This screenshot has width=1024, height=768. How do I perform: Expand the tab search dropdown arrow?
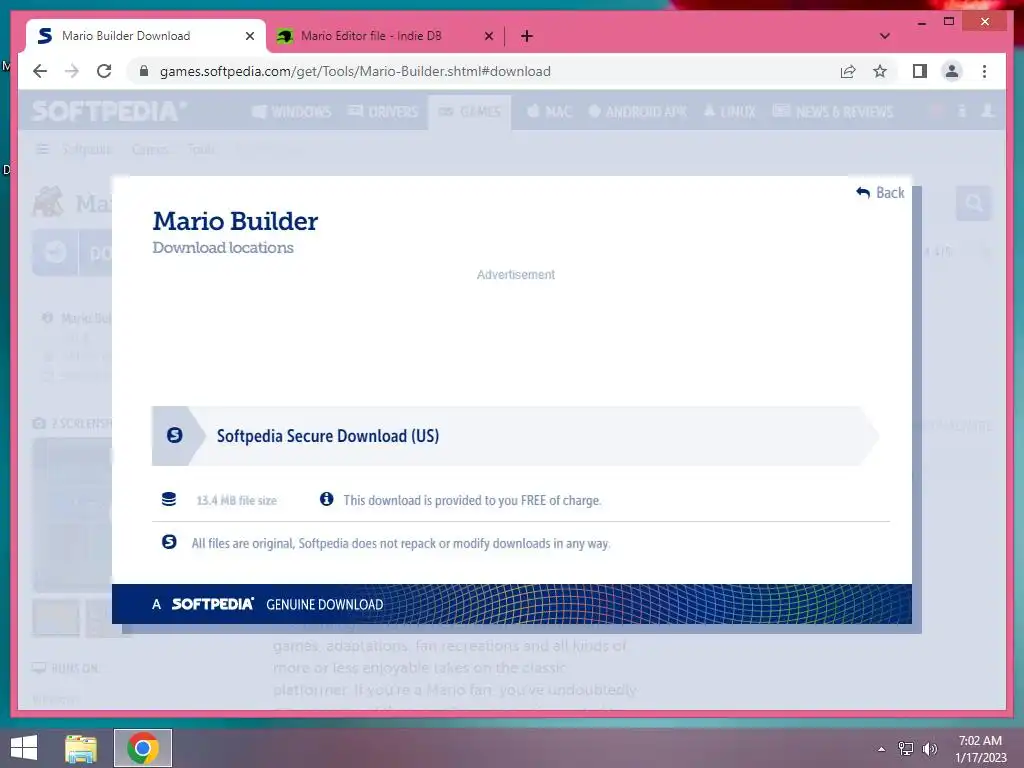[884, 36]
